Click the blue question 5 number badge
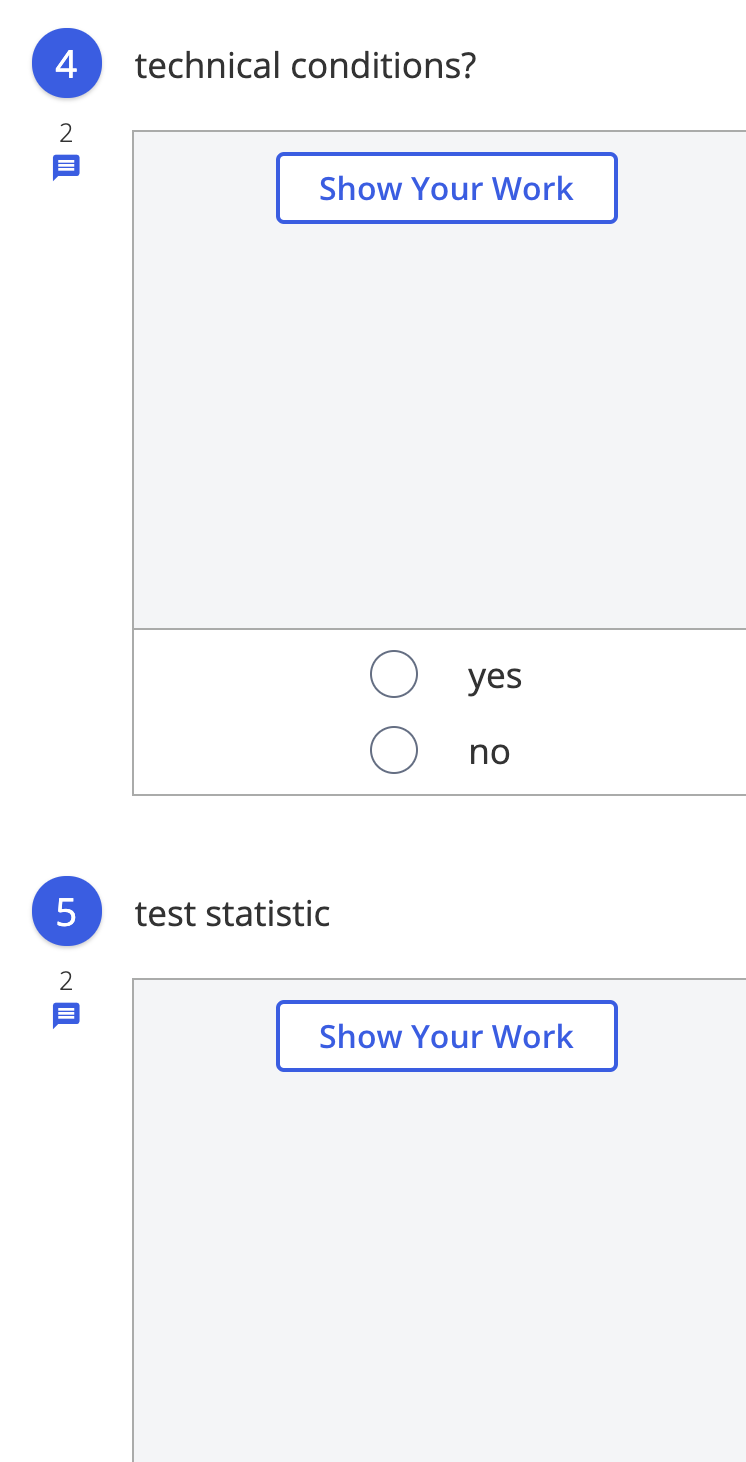 pos(67,911)
